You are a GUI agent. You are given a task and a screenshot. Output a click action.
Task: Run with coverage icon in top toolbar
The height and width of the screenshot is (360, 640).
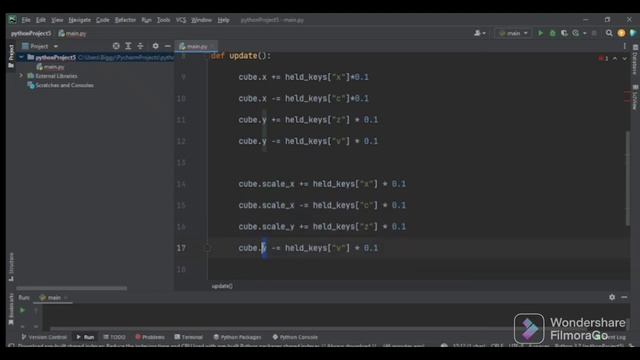[x=564, y=33]
